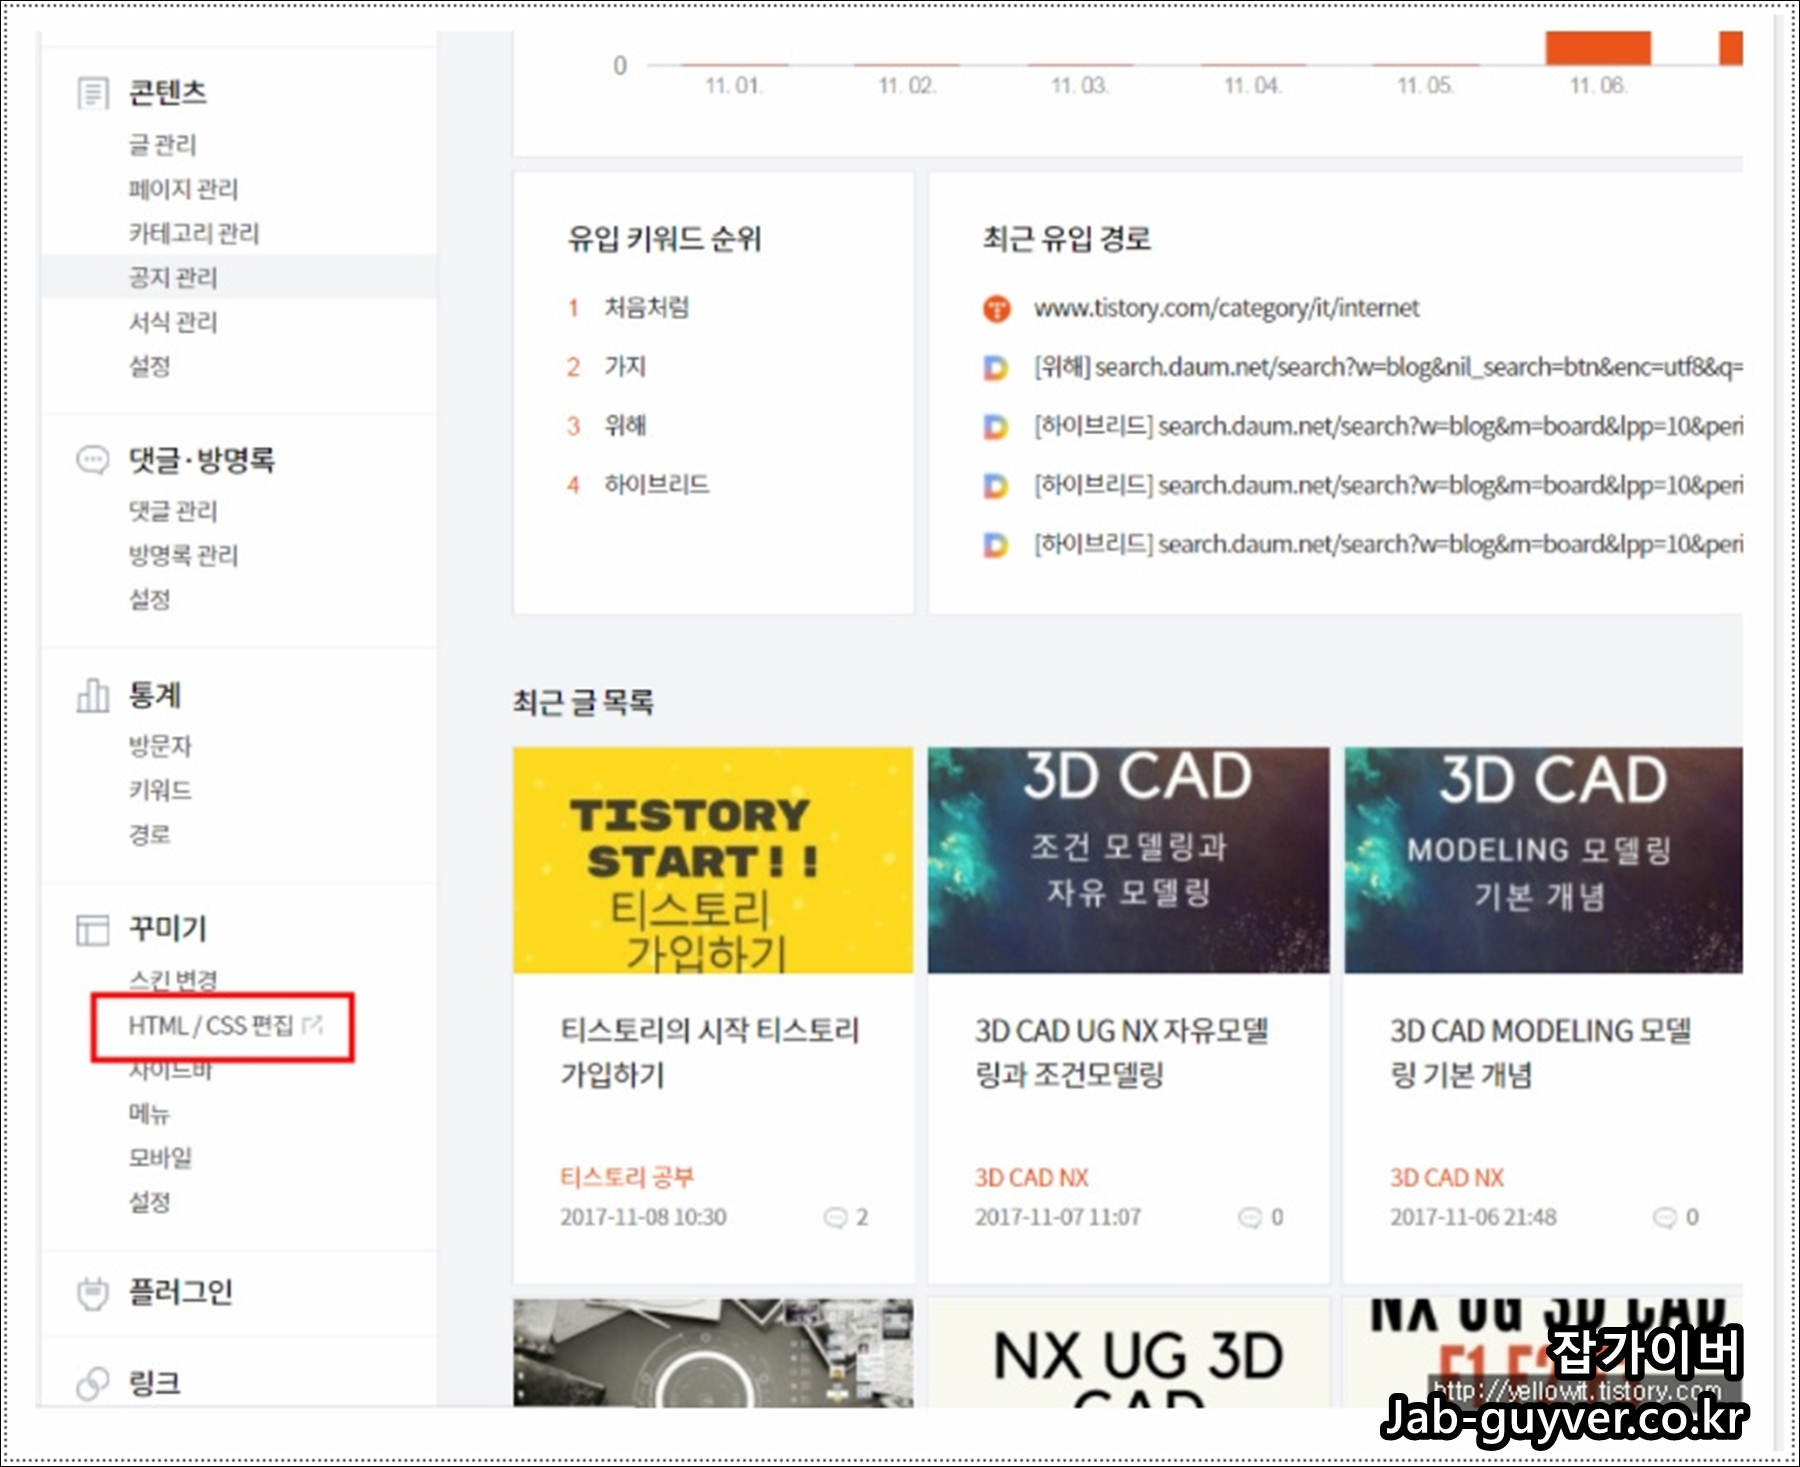Click the 콘텐츠 section document icon

tap(93, 93)
